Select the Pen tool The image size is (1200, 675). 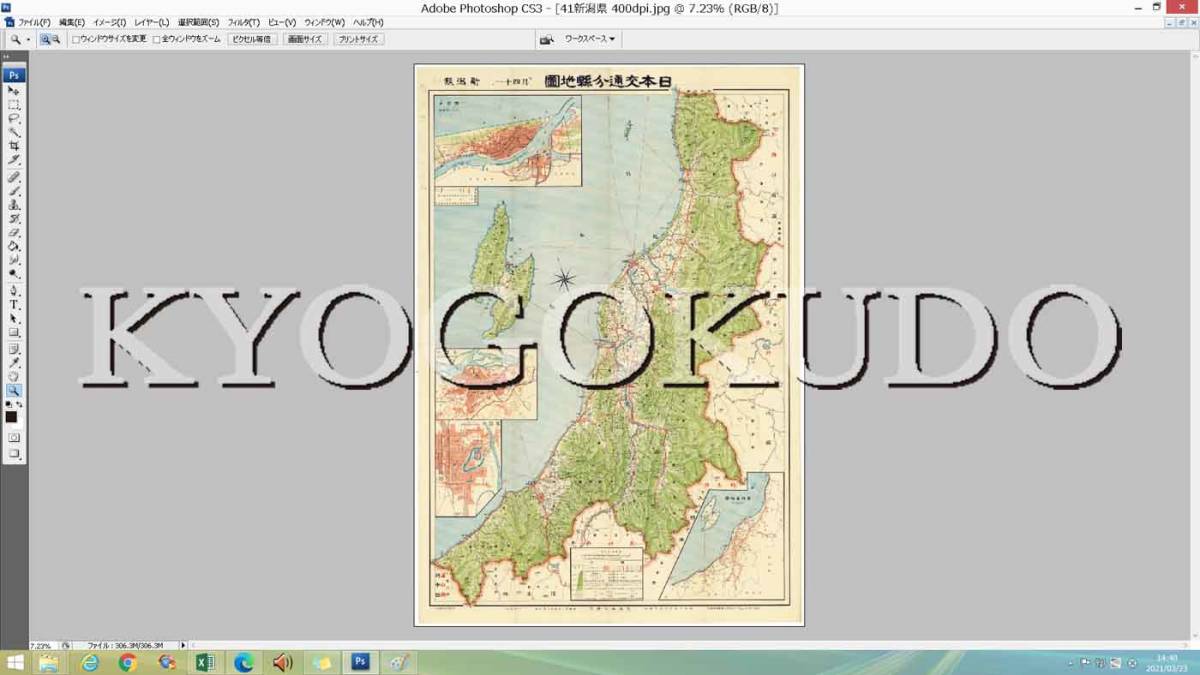pyautogui.click(x=14, y=291)
